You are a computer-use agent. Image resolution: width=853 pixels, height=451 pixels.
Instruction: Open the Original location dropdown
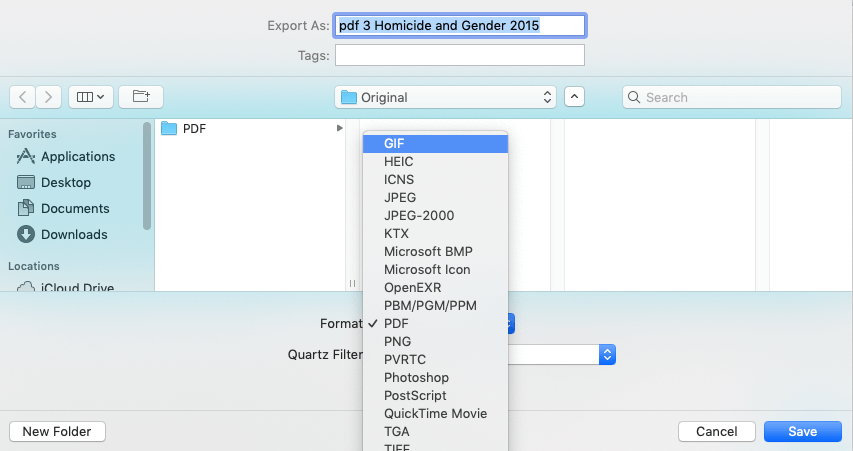(445, 97)
